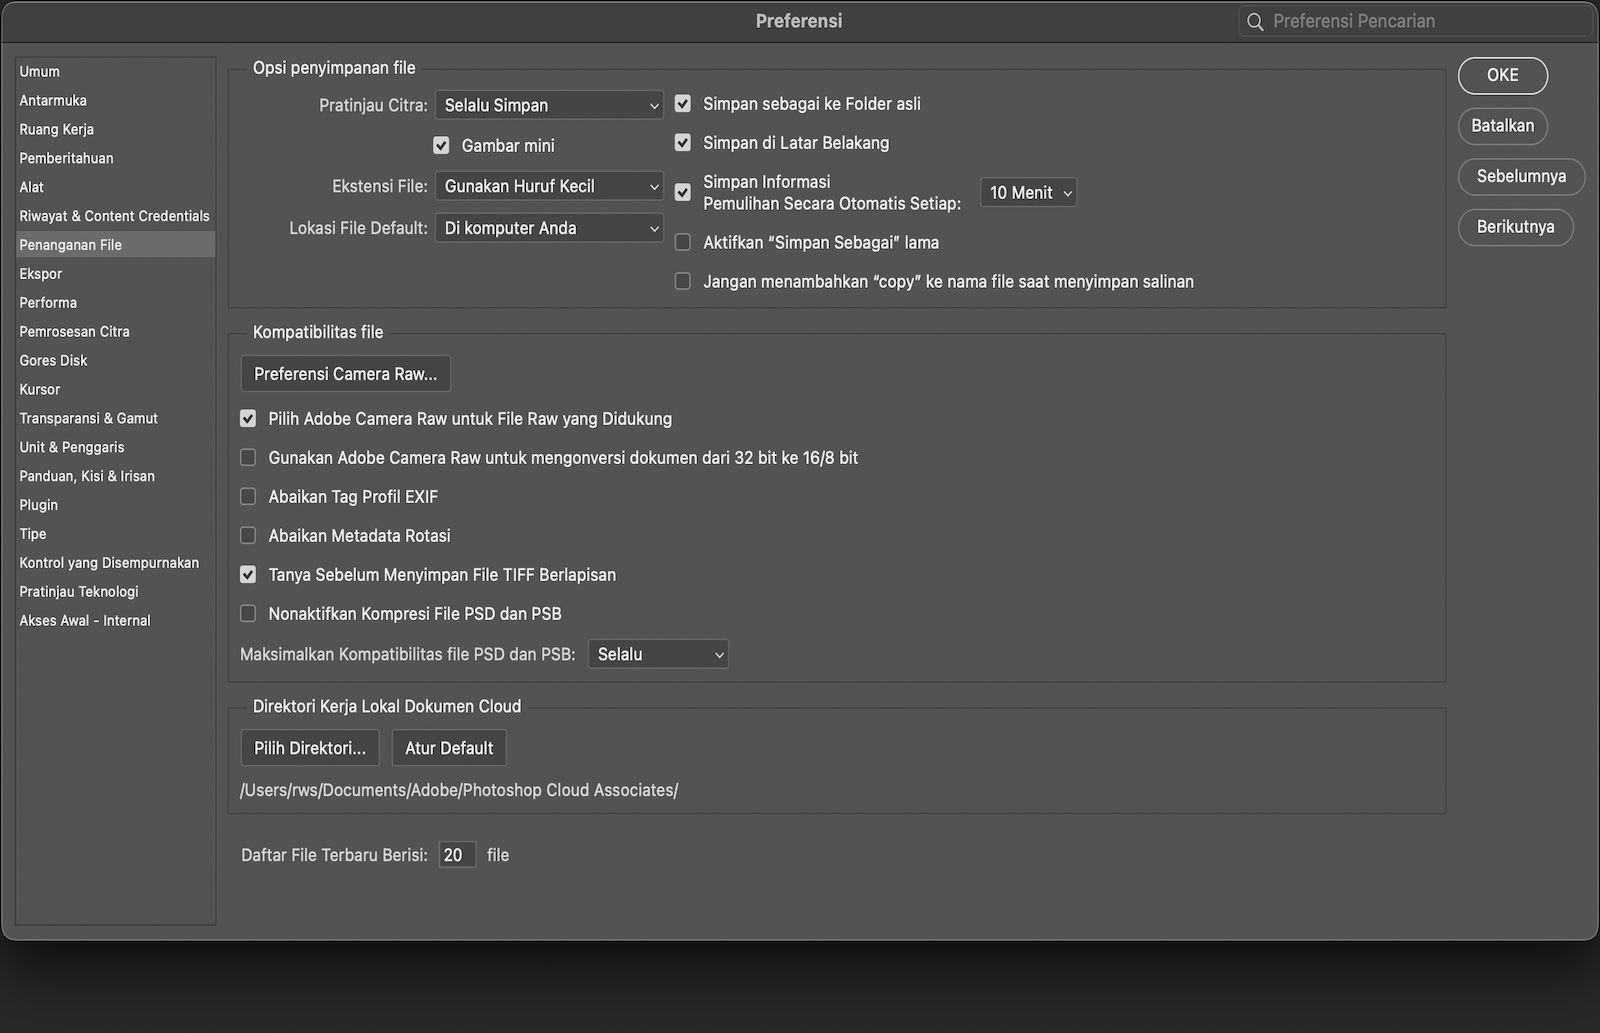This screenshot has height=1033, width=1600.
Task: Check Abaikan Tag Profil EXIF
Action: pyautogui.click(x=247, y=496)
